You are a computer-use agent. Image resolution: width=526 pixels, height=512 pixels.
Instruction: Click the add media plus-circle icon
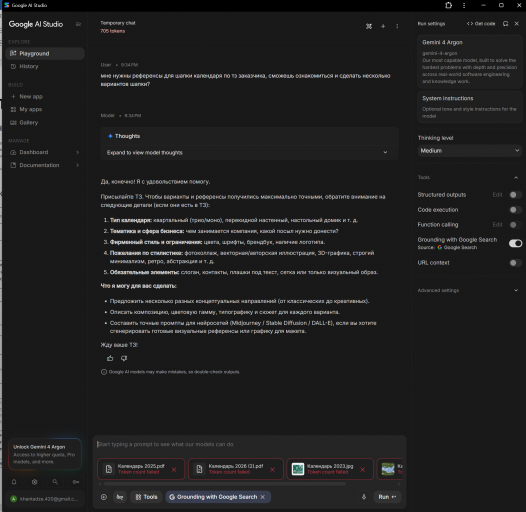point(104,497)
